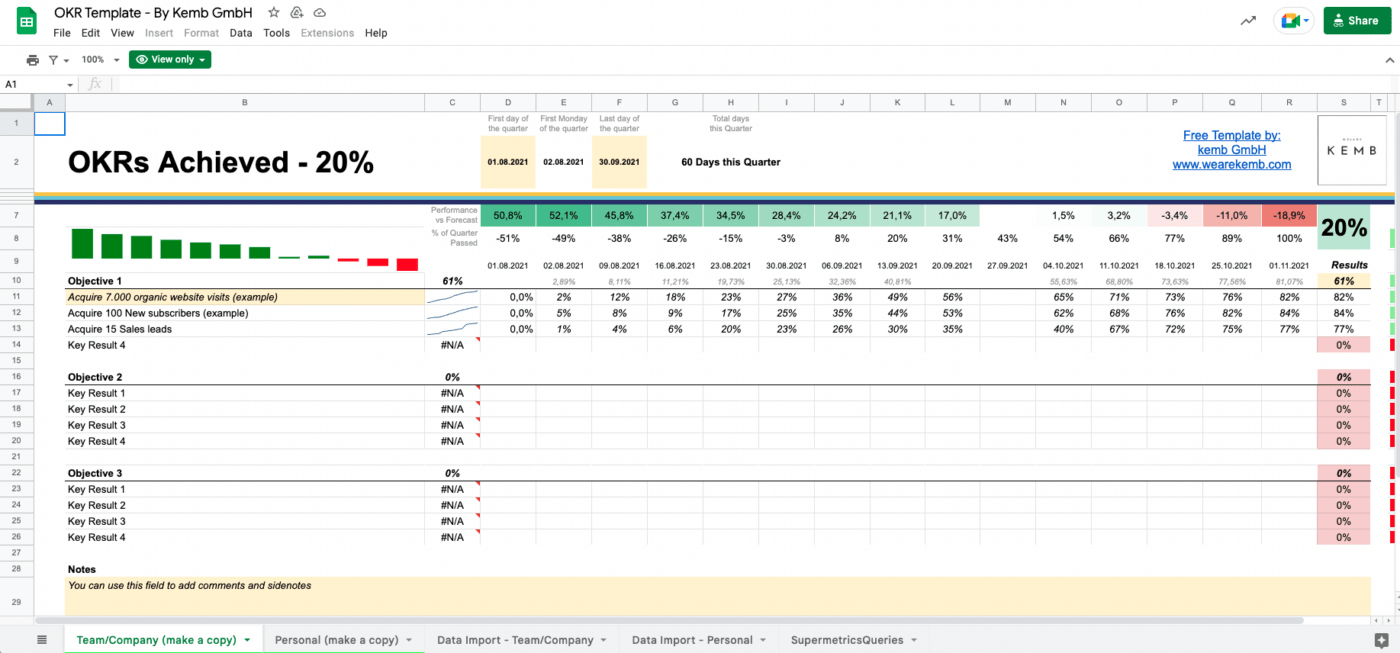Open the activity trend icon near Share

pos(1248,21)
